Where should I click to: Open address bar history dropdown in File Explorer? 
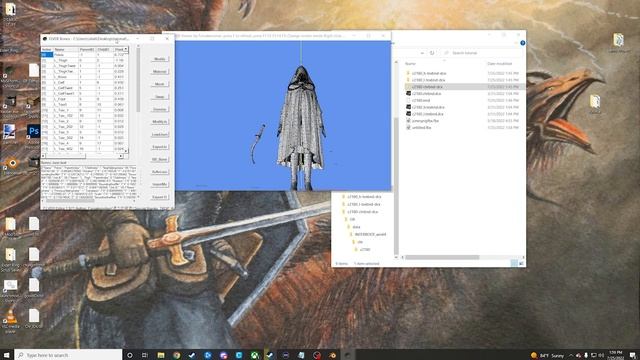(422, 53)
